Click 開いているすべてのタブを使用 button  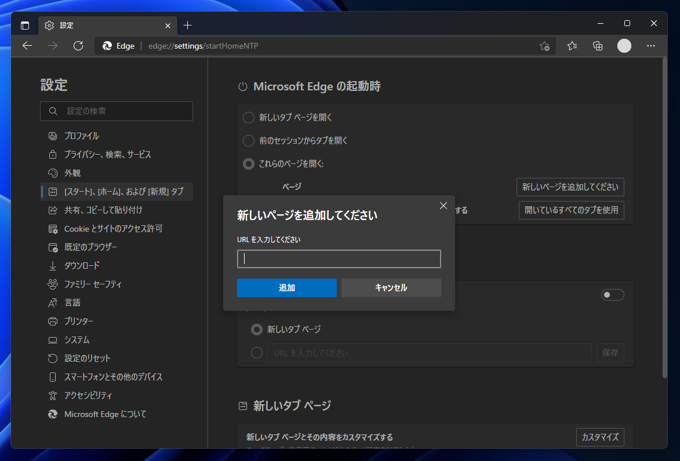click(571, 210)
